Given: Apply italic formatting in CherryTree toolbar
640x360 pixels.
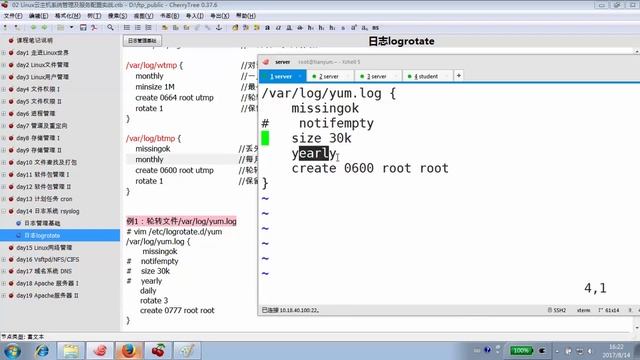Looking at the screenshot, I should pos(278,28).
